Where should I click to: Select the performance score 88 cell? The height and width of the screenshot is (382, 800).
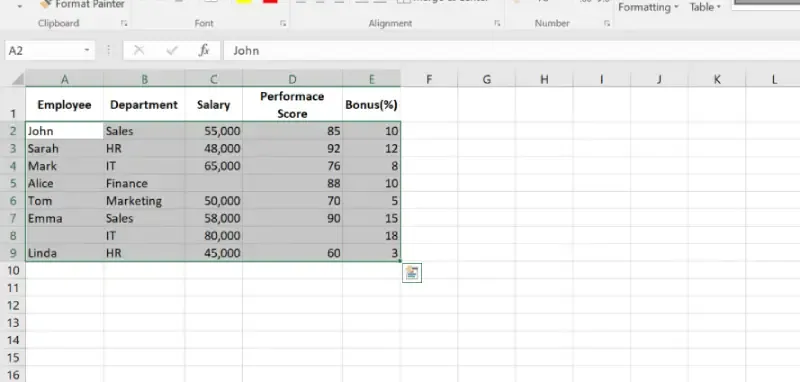click(292, 183)
